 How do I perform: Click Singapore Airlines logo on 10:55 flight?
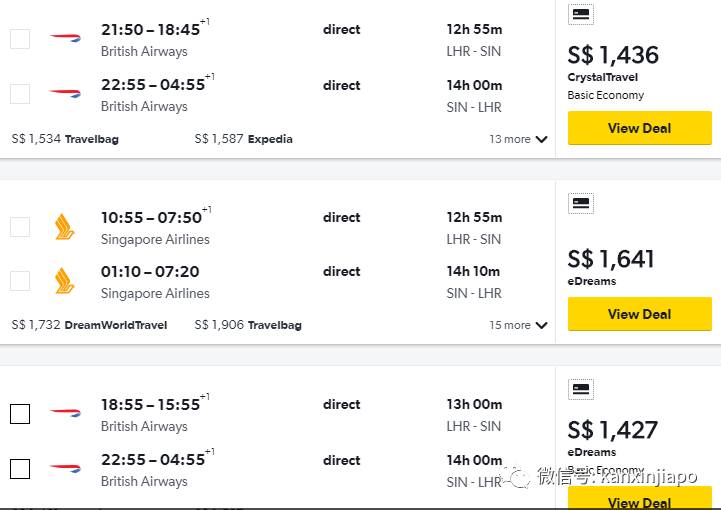(65, 227)
